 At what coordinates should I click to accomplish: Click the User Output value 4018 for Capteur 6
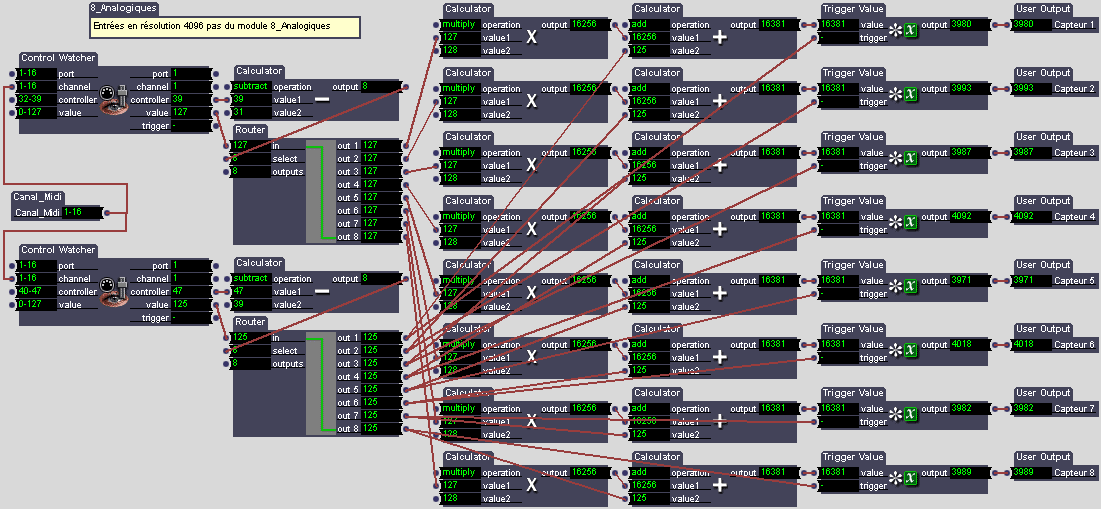point(1031,344)
